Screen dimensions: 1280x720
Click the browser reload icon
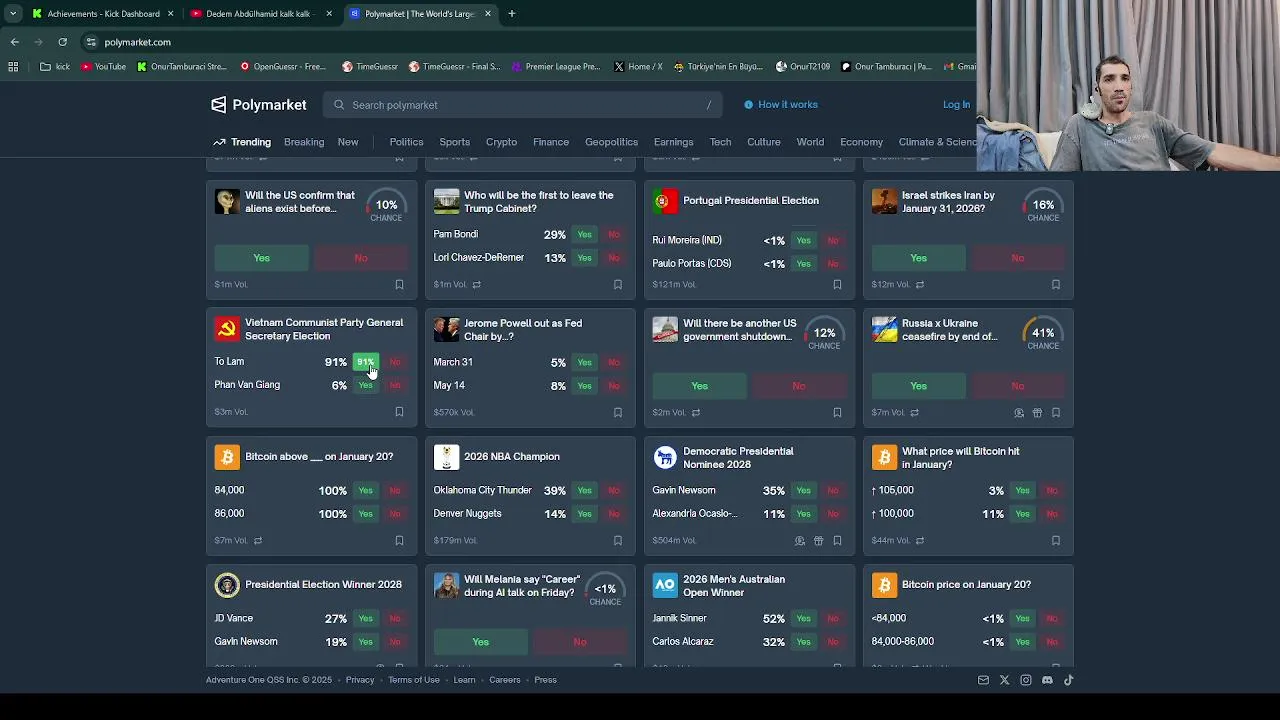point(62,42)
